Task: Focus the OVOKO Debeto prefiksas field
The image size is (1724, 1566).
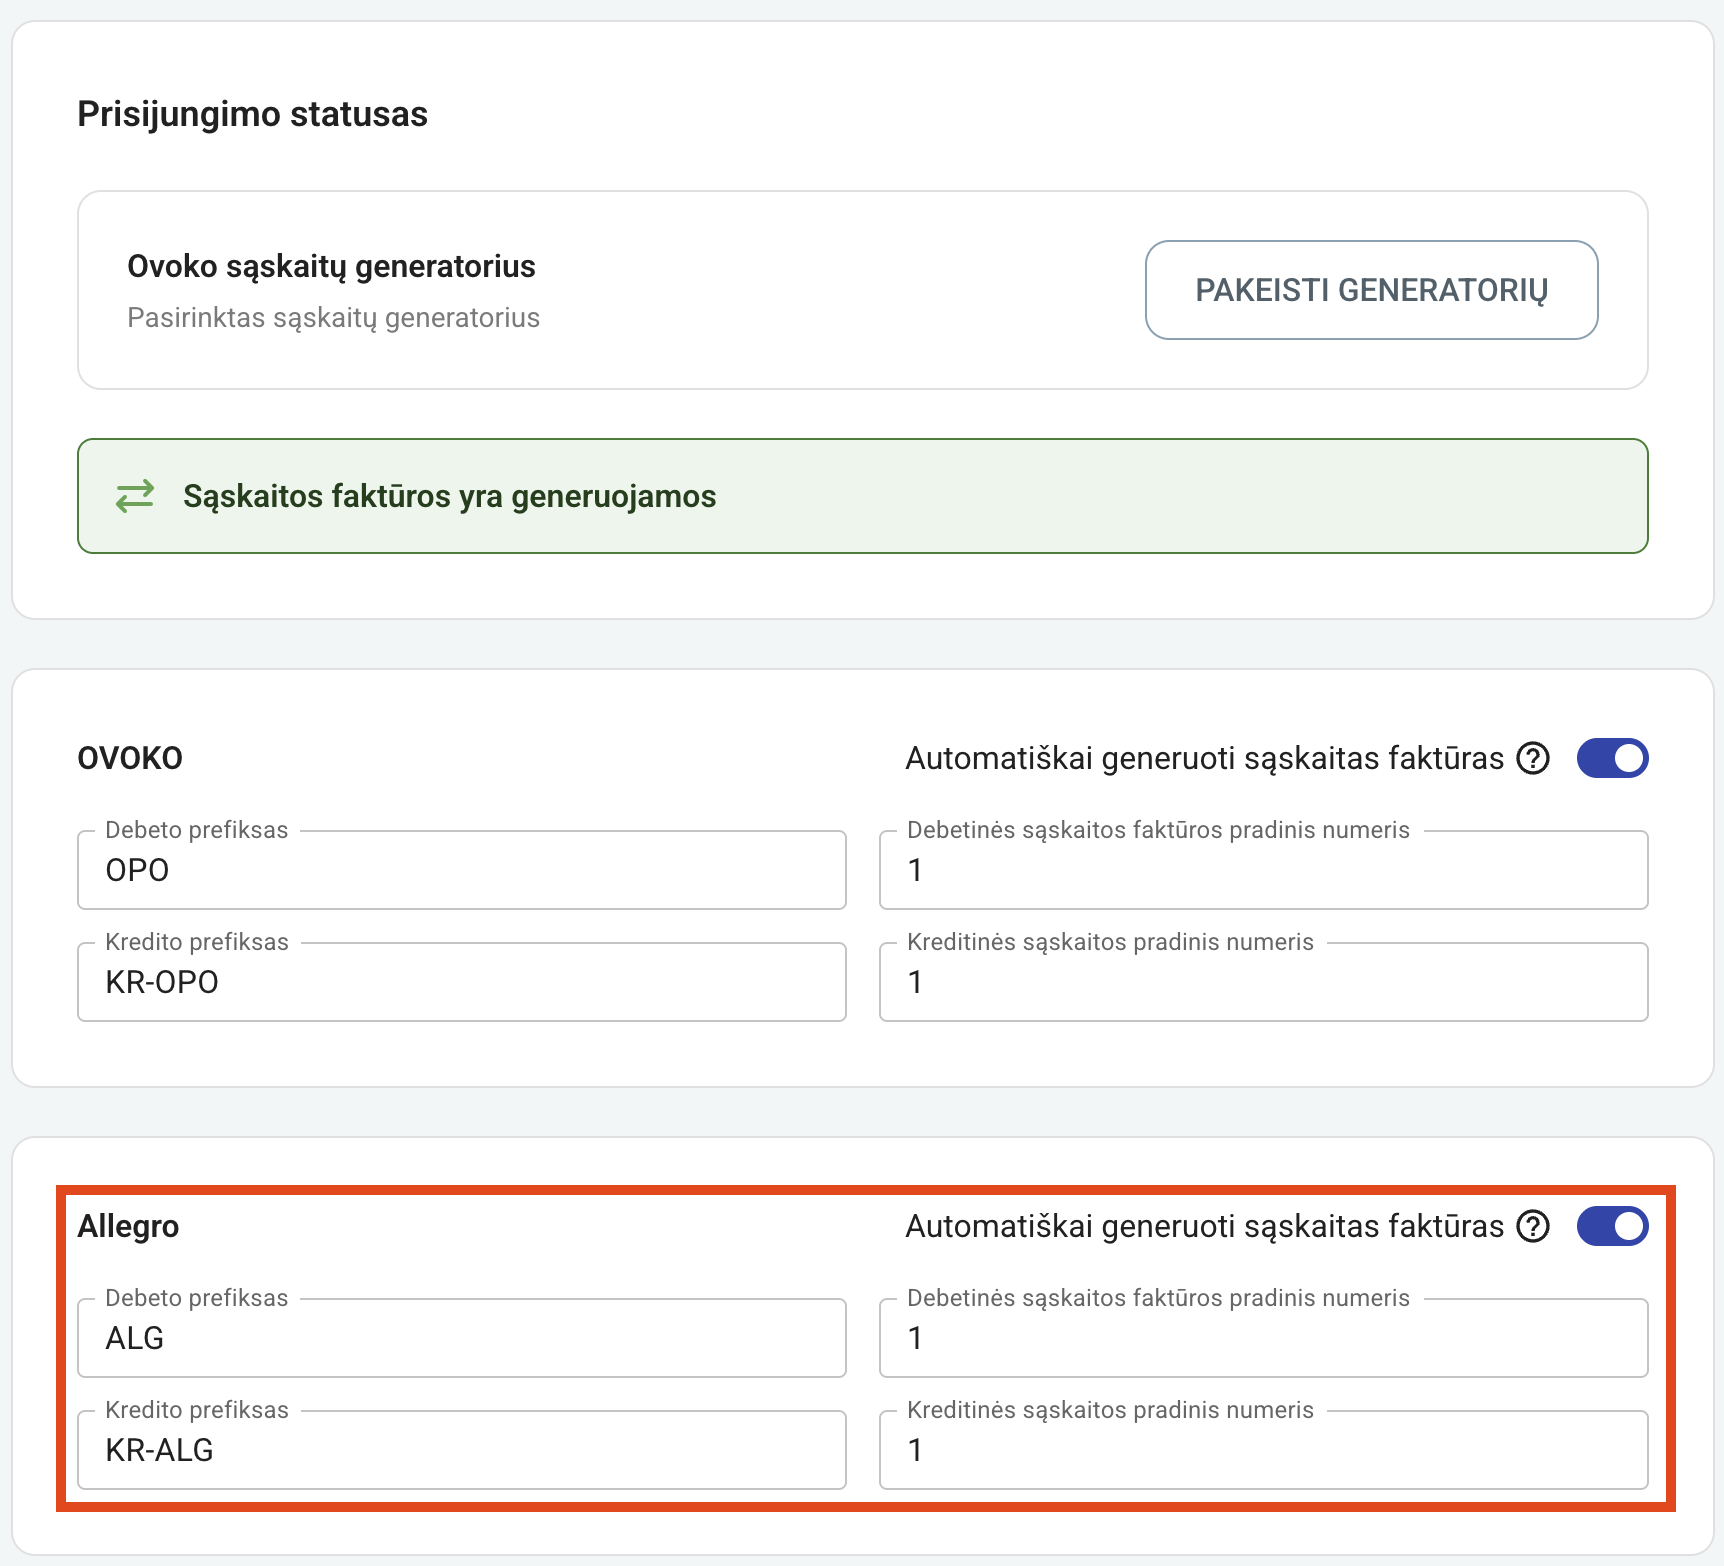Action: coord(462,870)
